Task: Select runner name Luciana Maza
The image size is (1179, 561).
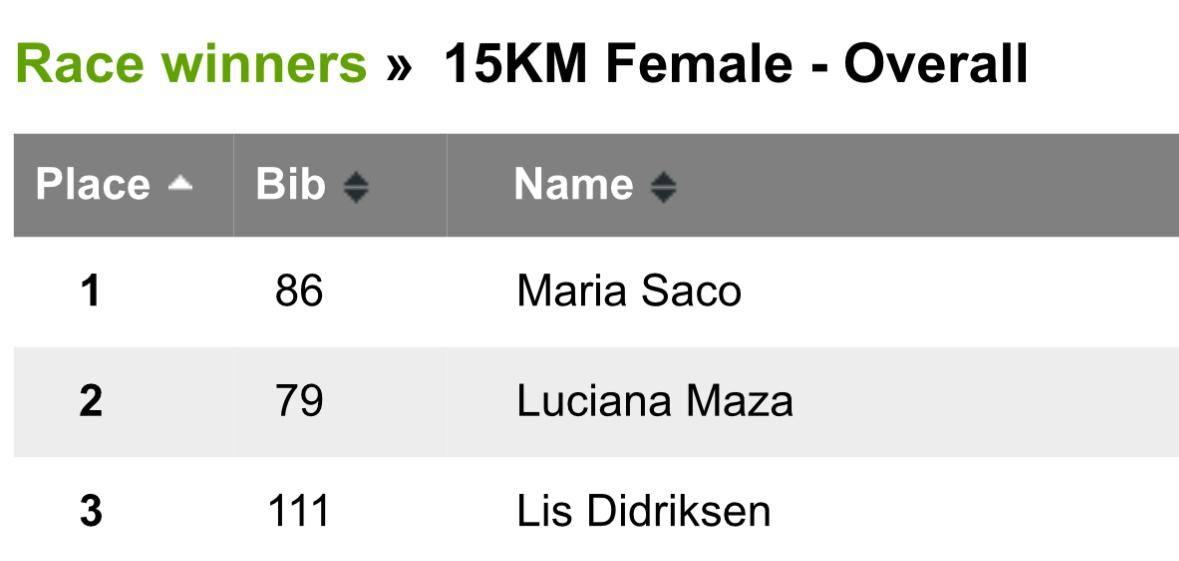Action: pos(655,402)
